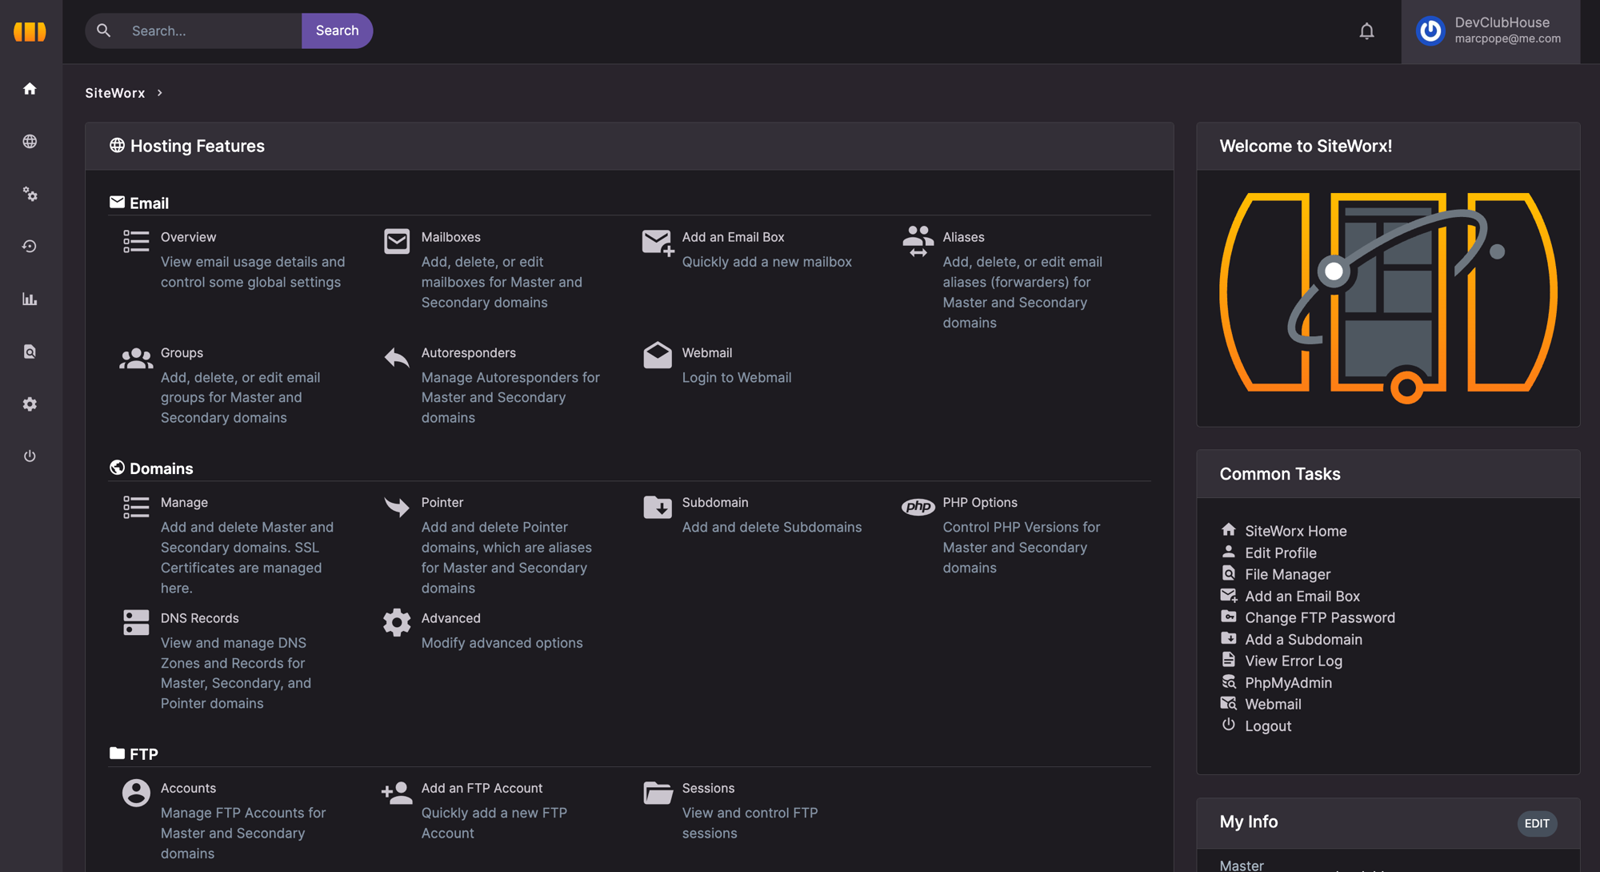Open the Subdomain link text

pos(715,503)
